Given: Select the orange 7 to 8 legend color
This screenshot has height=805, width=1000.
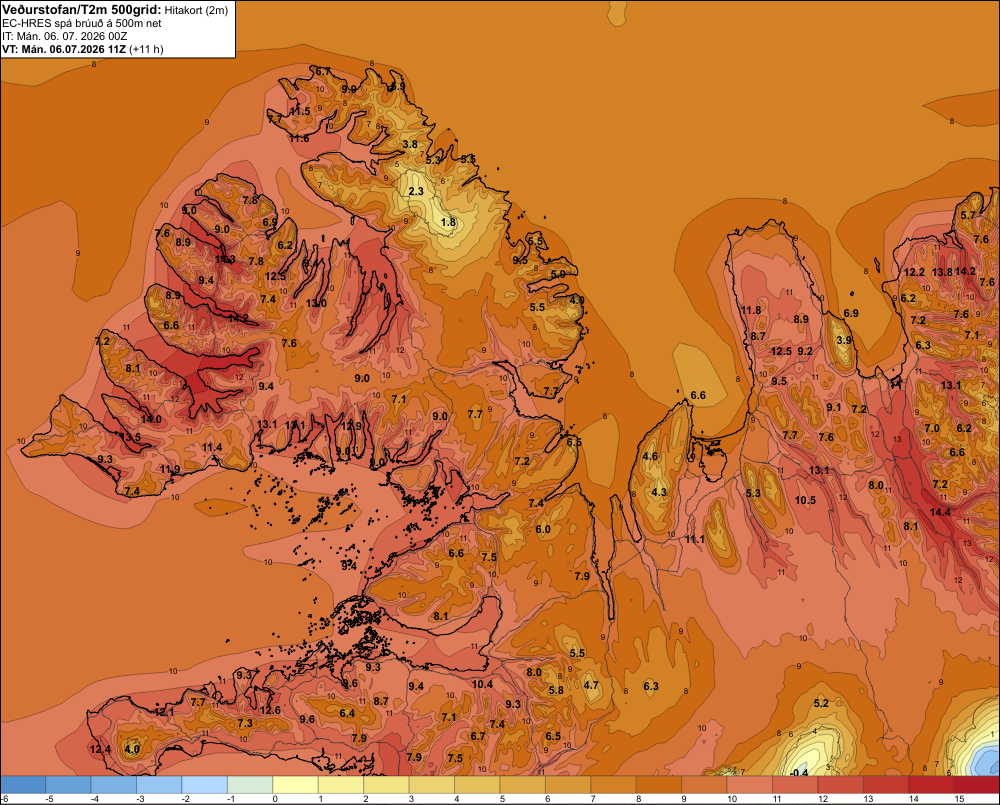Looking at the screenshot, I should [614, 785].
